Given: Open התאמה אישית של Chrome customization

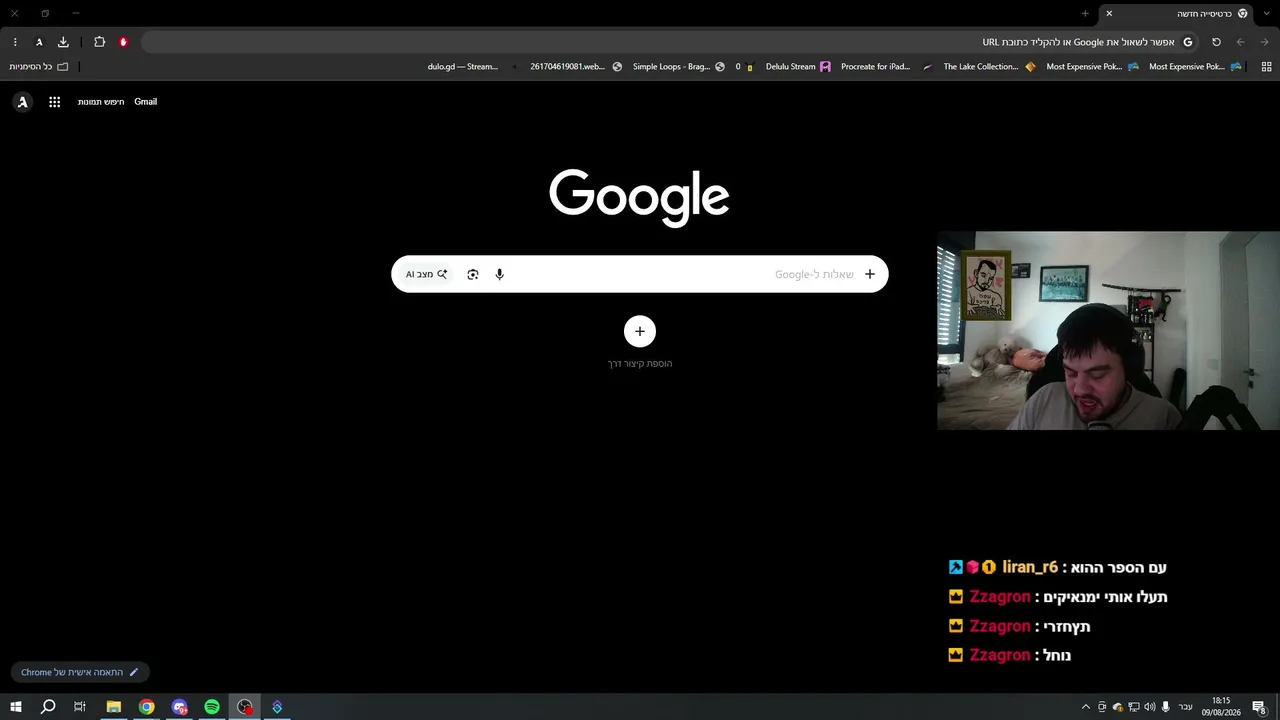Looking at the screenshot, I should coord(80,672).
